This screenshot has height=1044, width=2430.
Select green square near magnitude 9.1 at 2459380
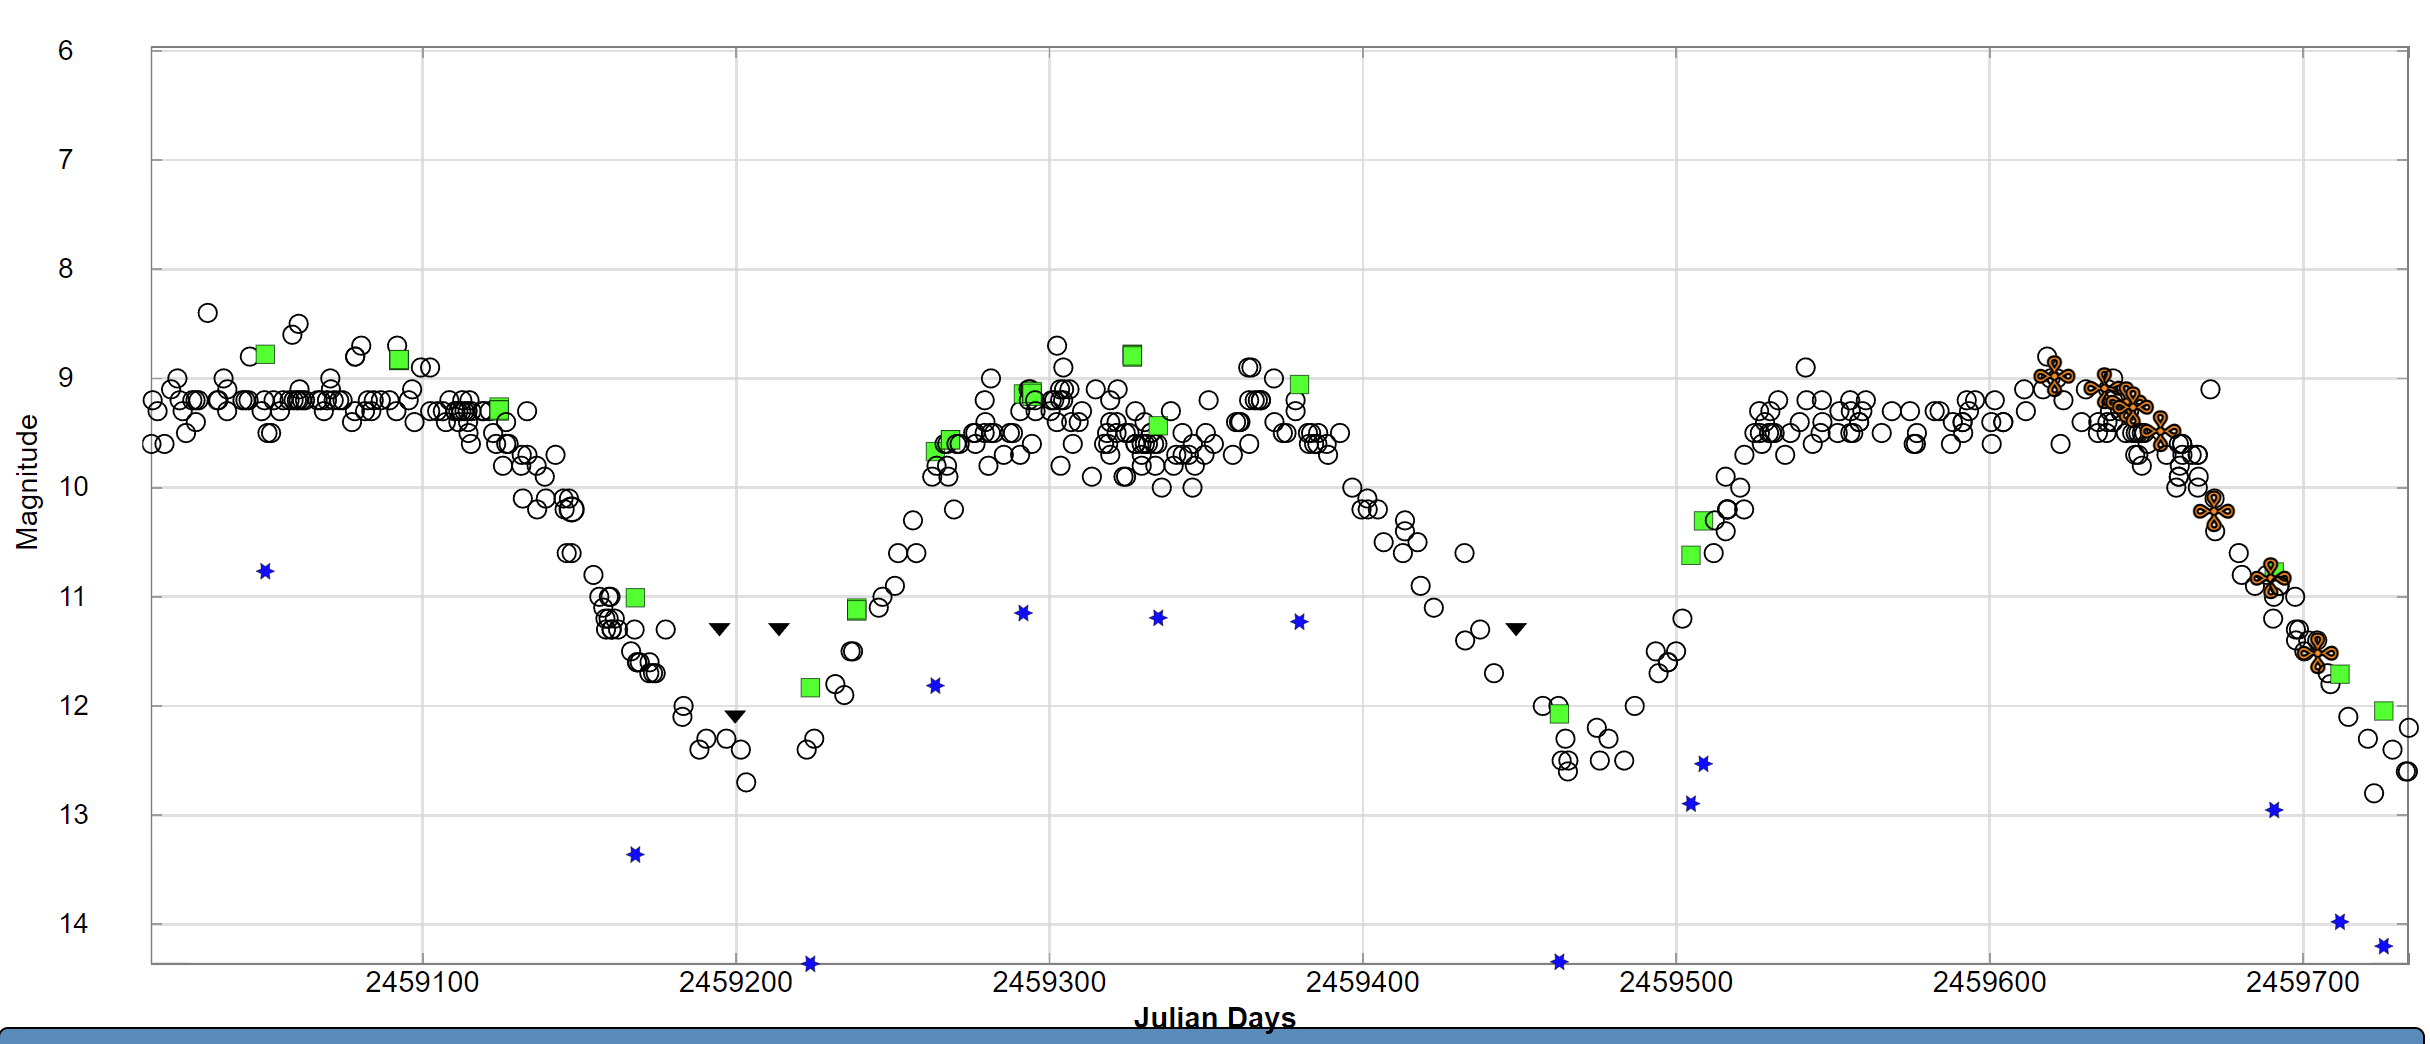coord(1299,385)
